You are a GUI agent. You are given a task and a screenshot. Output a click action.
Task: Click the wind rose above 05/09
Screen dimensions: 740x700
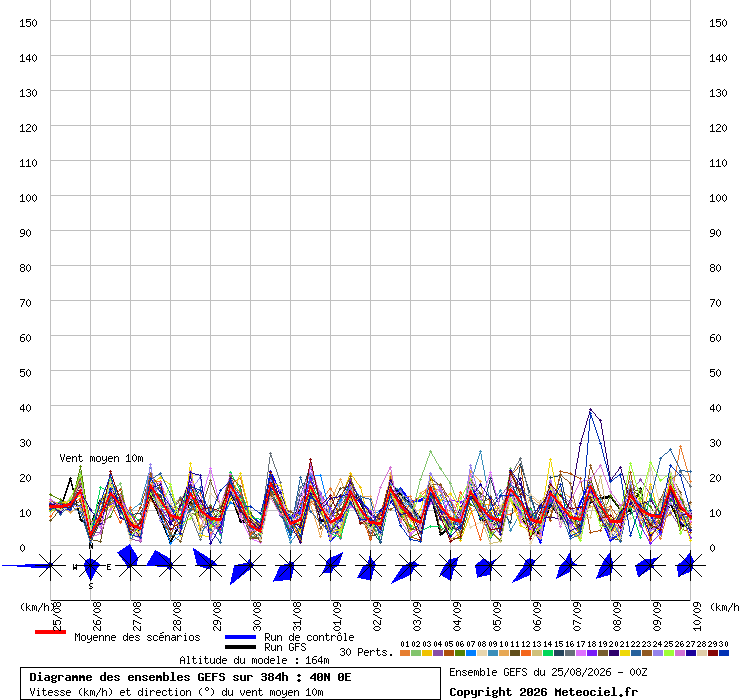490,565
